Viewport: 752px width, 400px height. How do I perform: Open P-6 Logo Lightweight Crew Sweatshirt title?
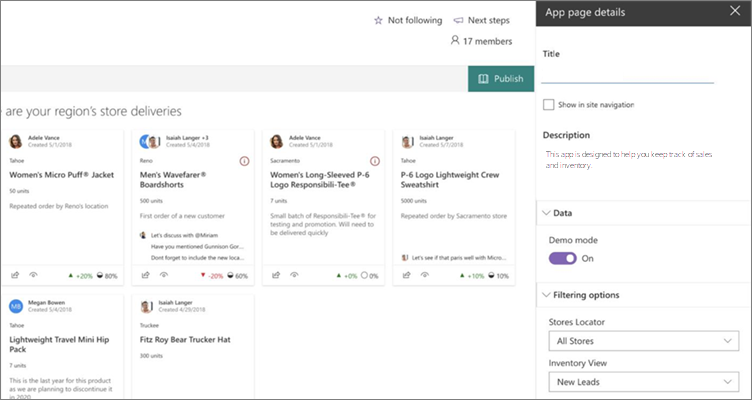click(x=450, y=180)
